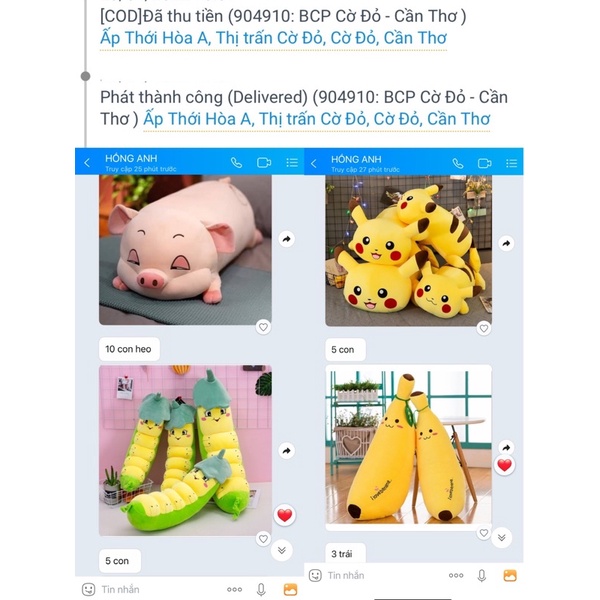Image resolution: width=600 pixels, height=600 pixels.
Task: Forward the pink pig plush image
Action: [x=286, y=240]
